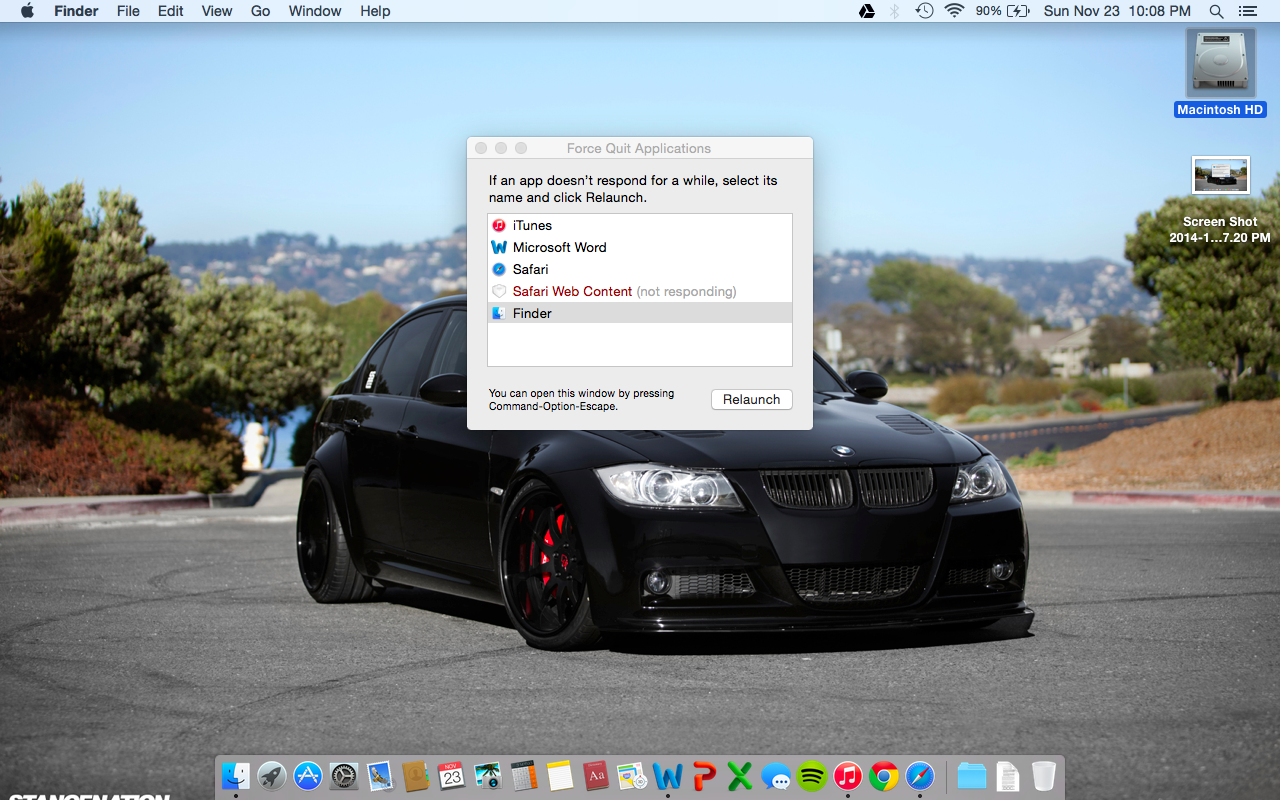Open Spotify from the Dock
This screenshot has height=800, width=1280.
coord(812,775)
